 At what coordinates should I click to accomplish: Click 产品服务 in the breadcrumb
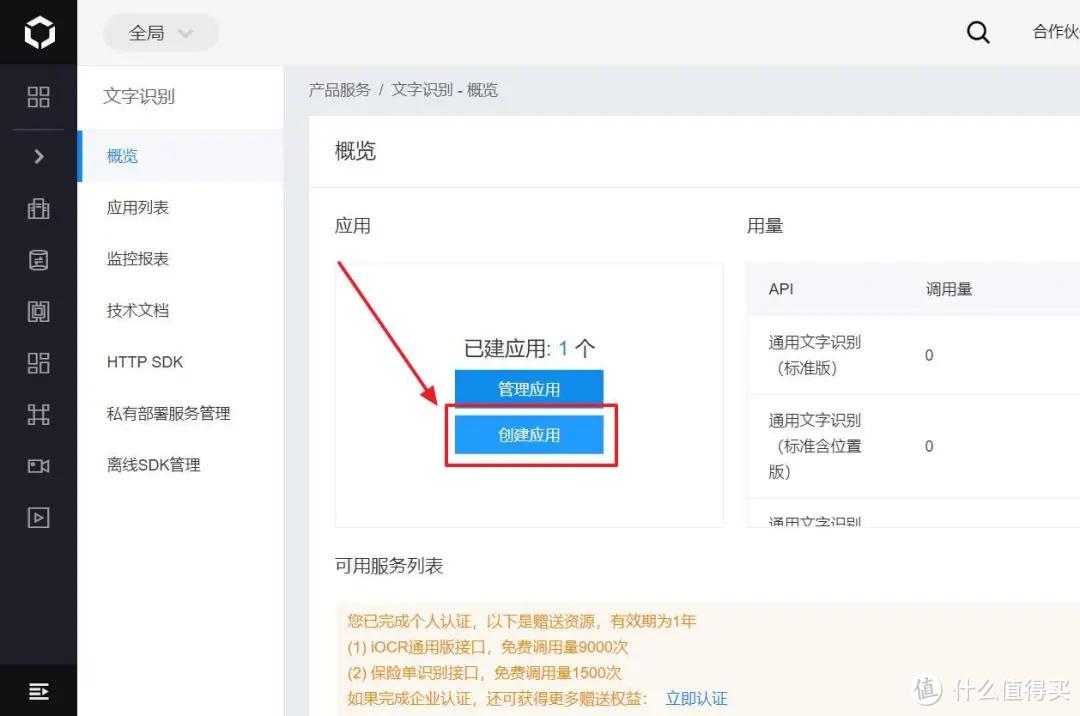[340, 90]
